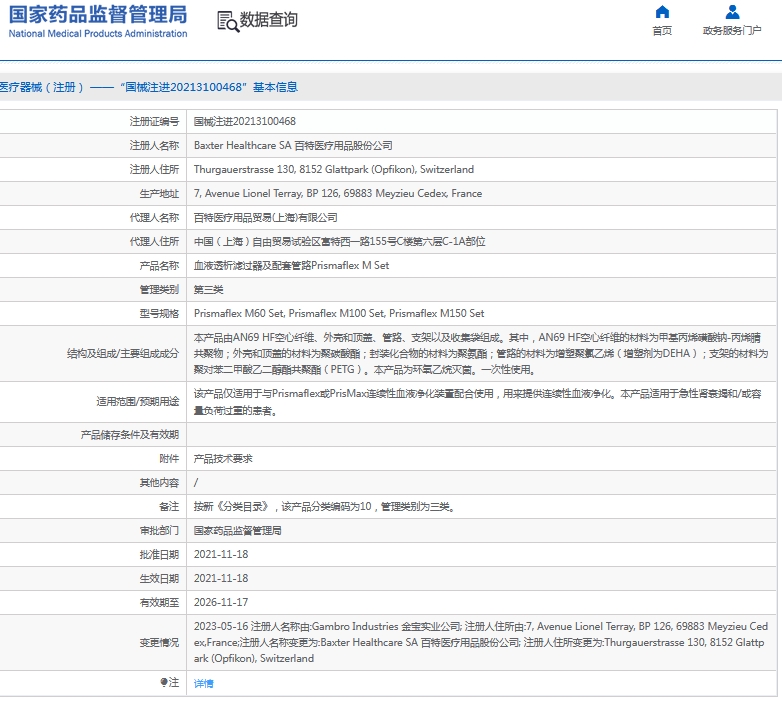Click the 附件 label

169,459
